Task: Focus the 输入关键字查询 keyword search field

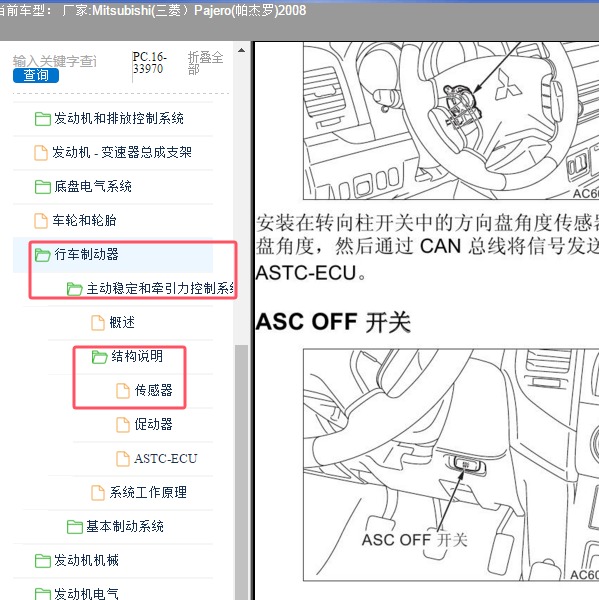Action: pyautogui.click(x=55, y=61)
